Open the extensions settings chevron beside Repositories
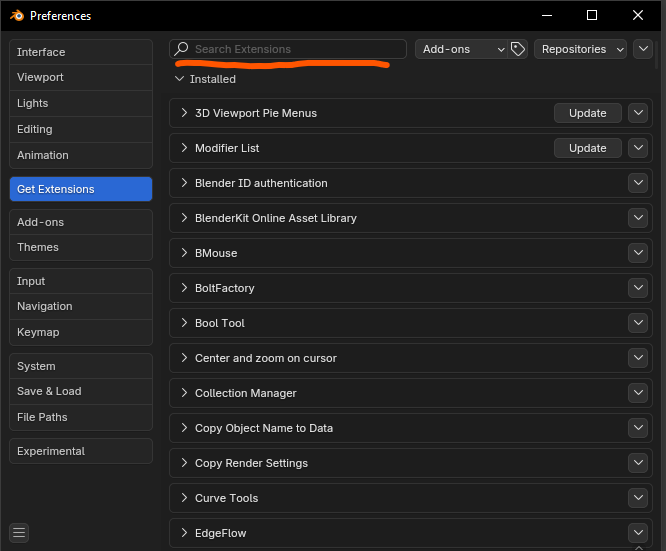Screen dimensions: 666x551 point(643,49)
